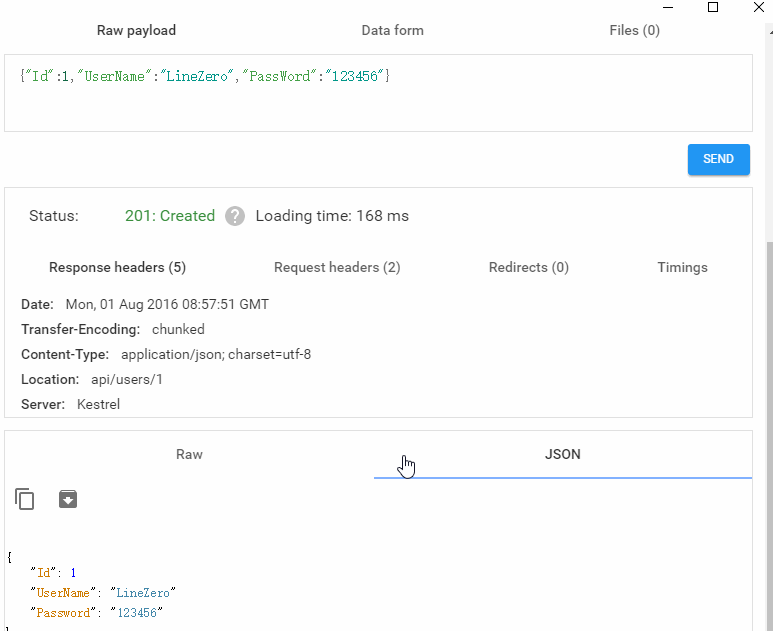Open status code help question mark
Viewport: 773px width, 631px height.
pos(235,216)
